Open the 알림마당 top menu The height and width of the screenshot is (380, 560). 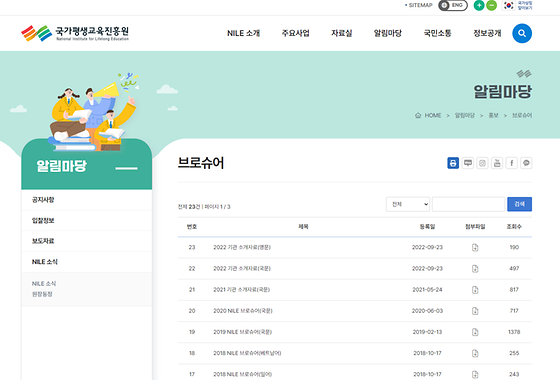point(388,33)
